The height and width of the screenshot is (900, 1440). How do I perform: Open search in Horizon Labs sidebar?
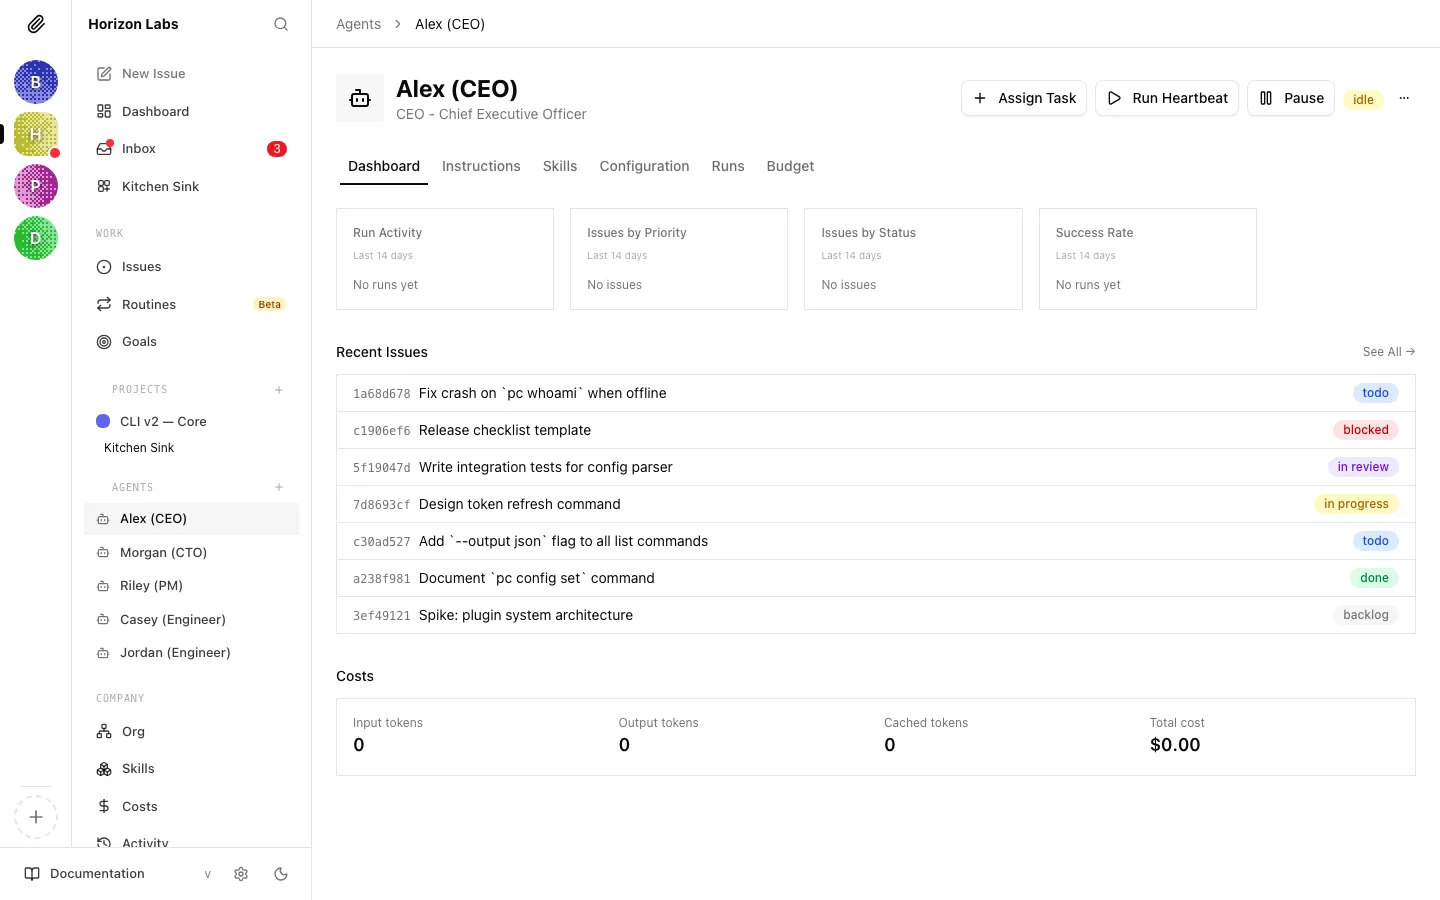(281, 24)
